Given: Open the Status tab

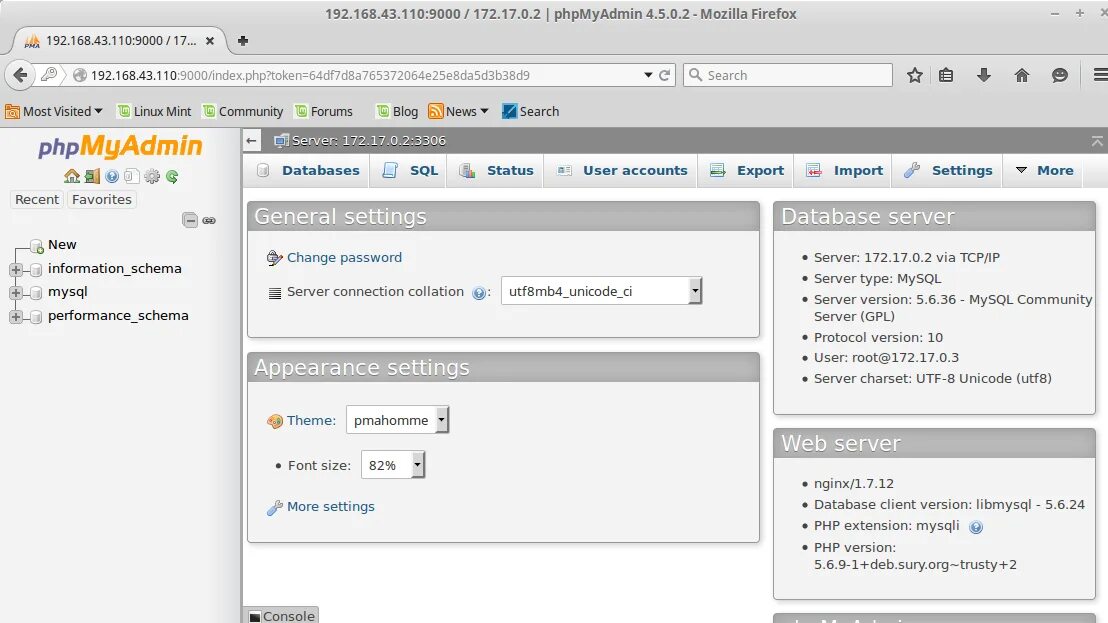Looking at the screenshot, I should (496, 170).
